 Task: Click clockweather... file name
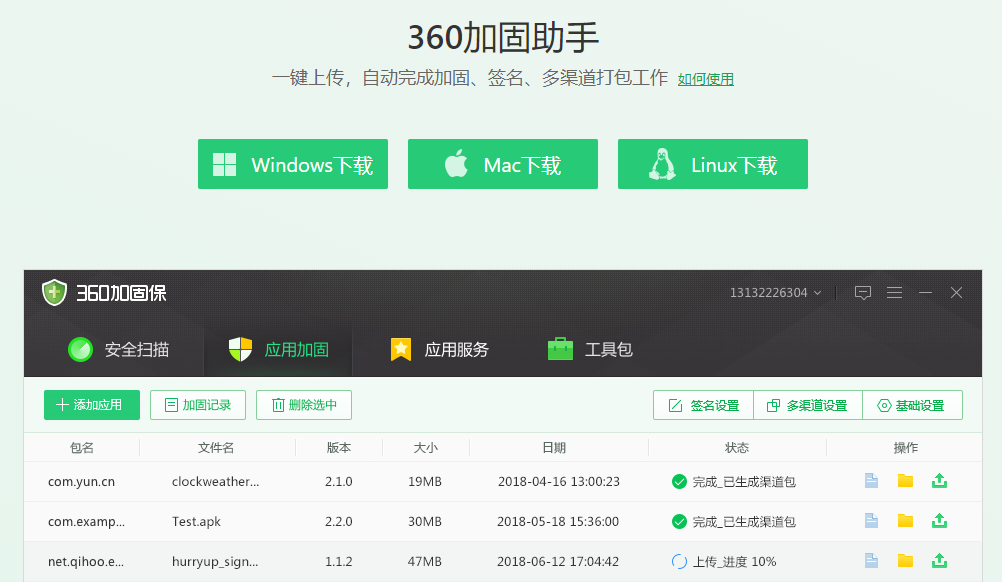coord(215,482)
